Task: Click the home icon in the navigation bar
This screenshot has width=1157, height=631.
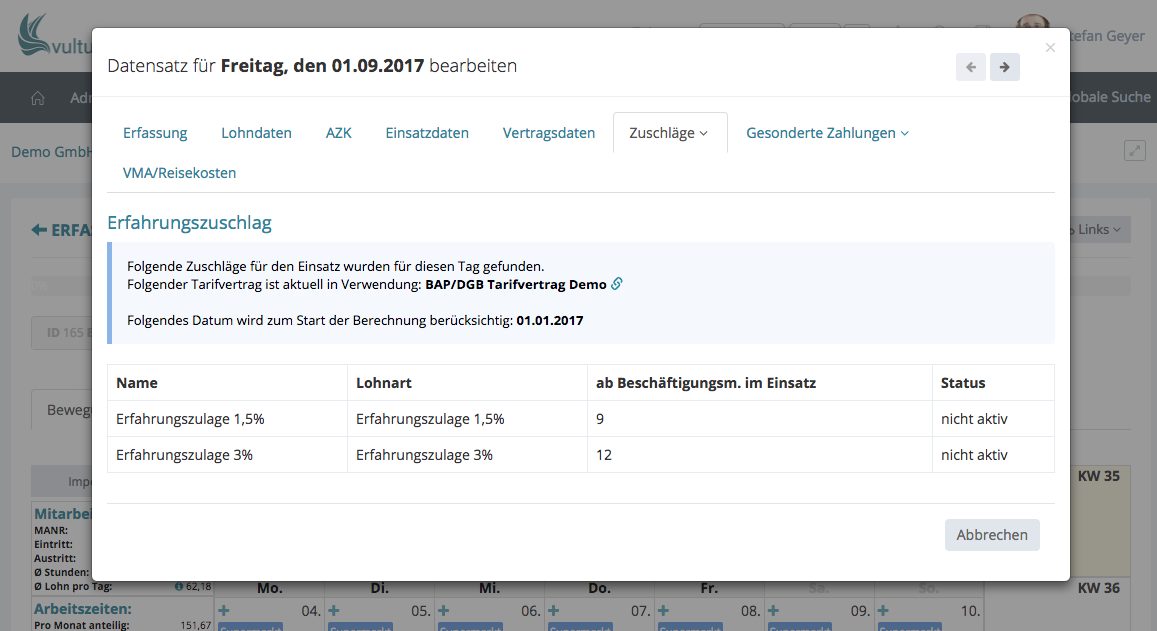Action: [38, 98]
